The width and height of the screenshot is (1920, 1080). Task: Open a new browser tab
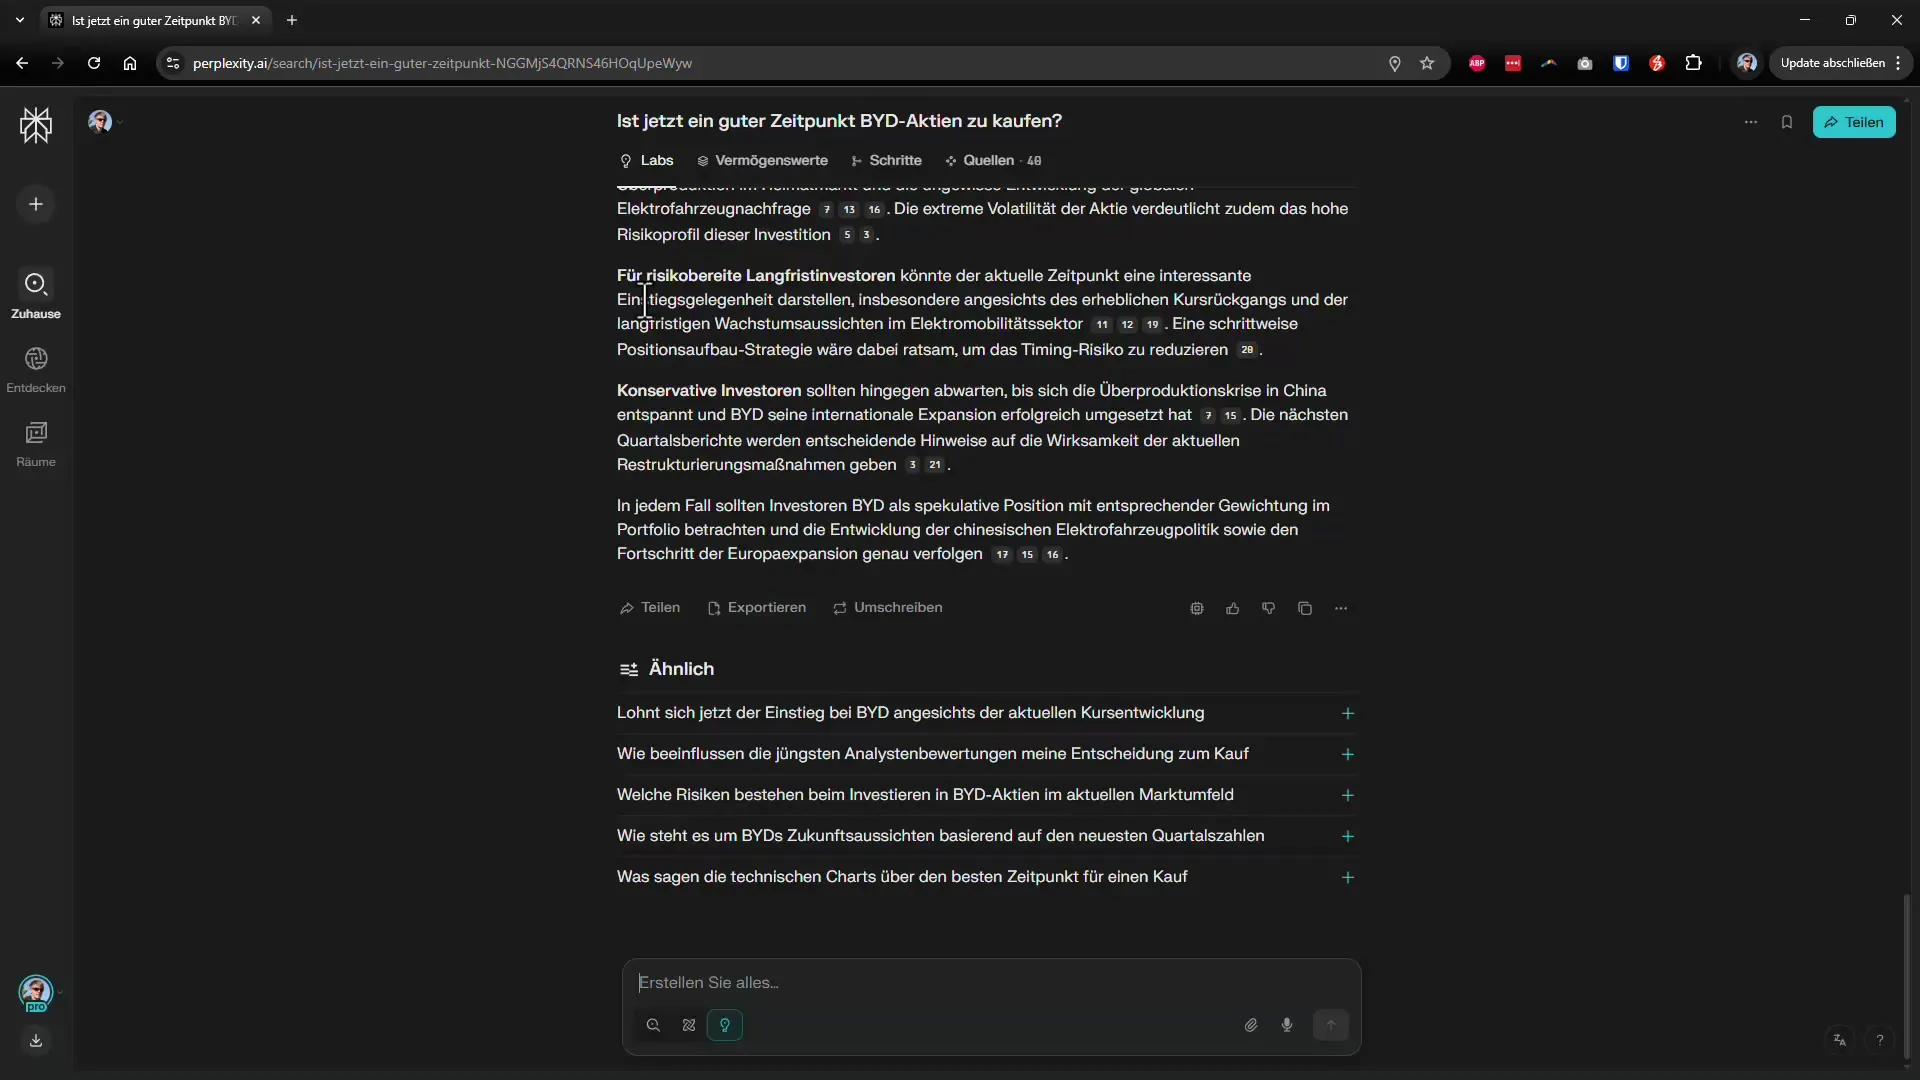(292, 20)
